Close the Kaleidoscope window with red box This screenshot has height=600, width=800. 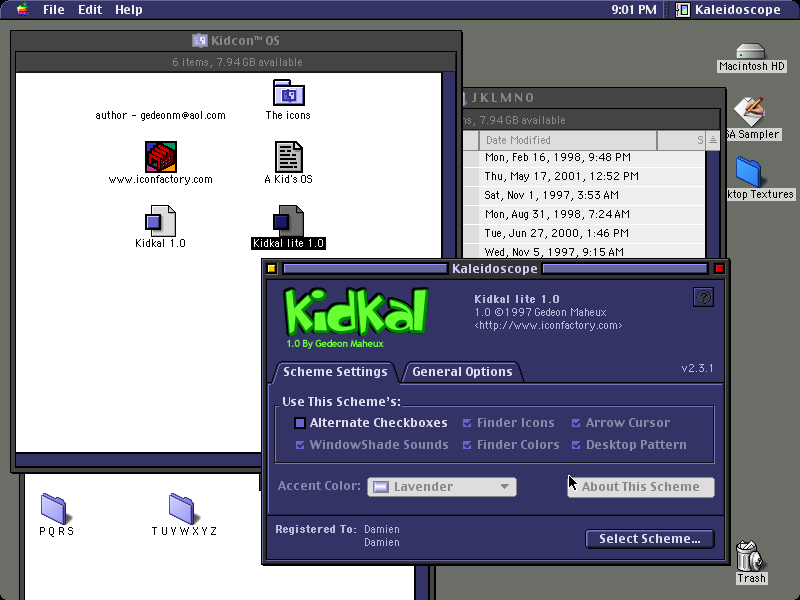click(719, 268)
